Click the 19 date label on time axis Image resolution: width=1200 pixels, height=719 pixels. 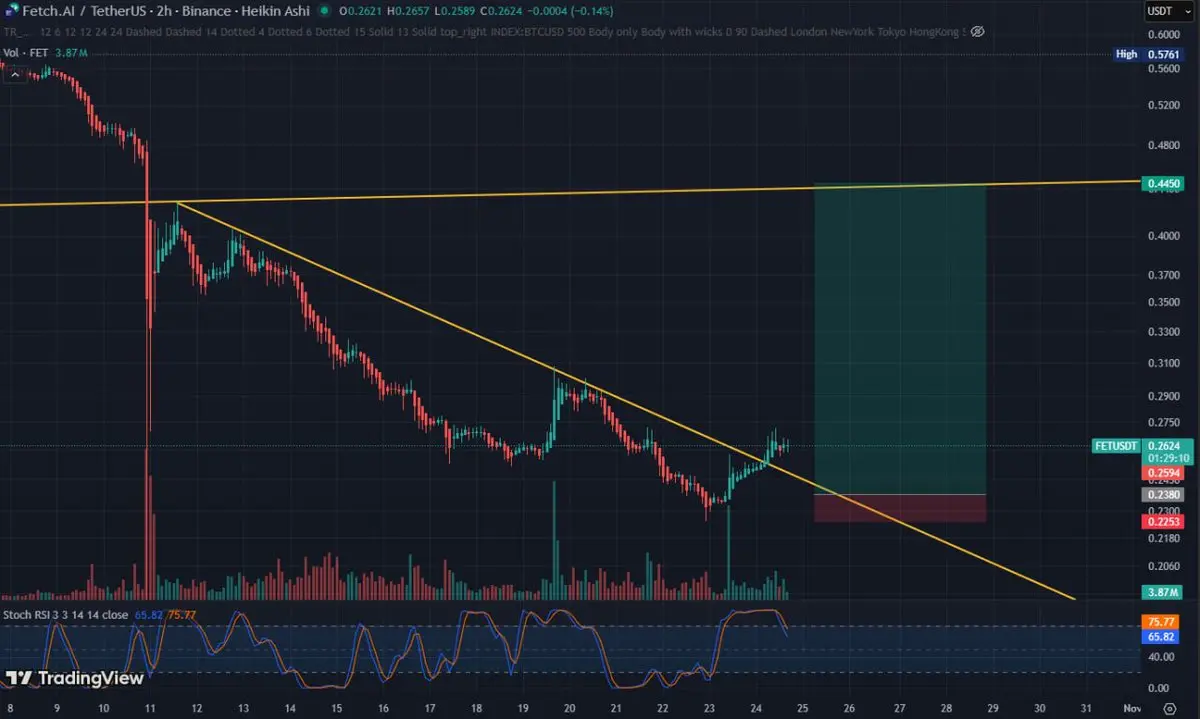click(522, 707)
